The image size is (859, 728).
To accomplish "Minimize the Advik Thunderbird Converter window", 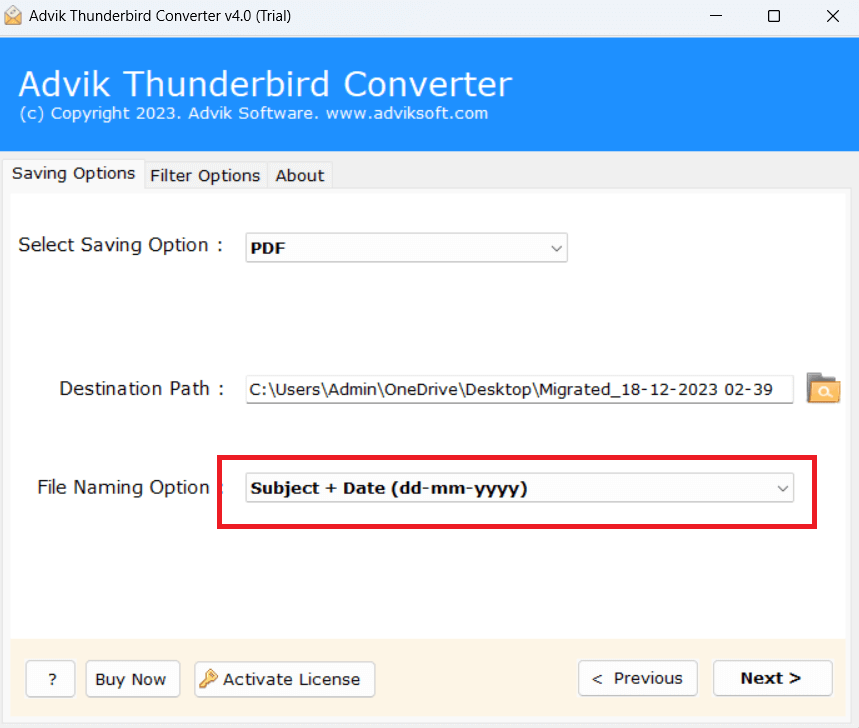I will [x=715, y=16].
